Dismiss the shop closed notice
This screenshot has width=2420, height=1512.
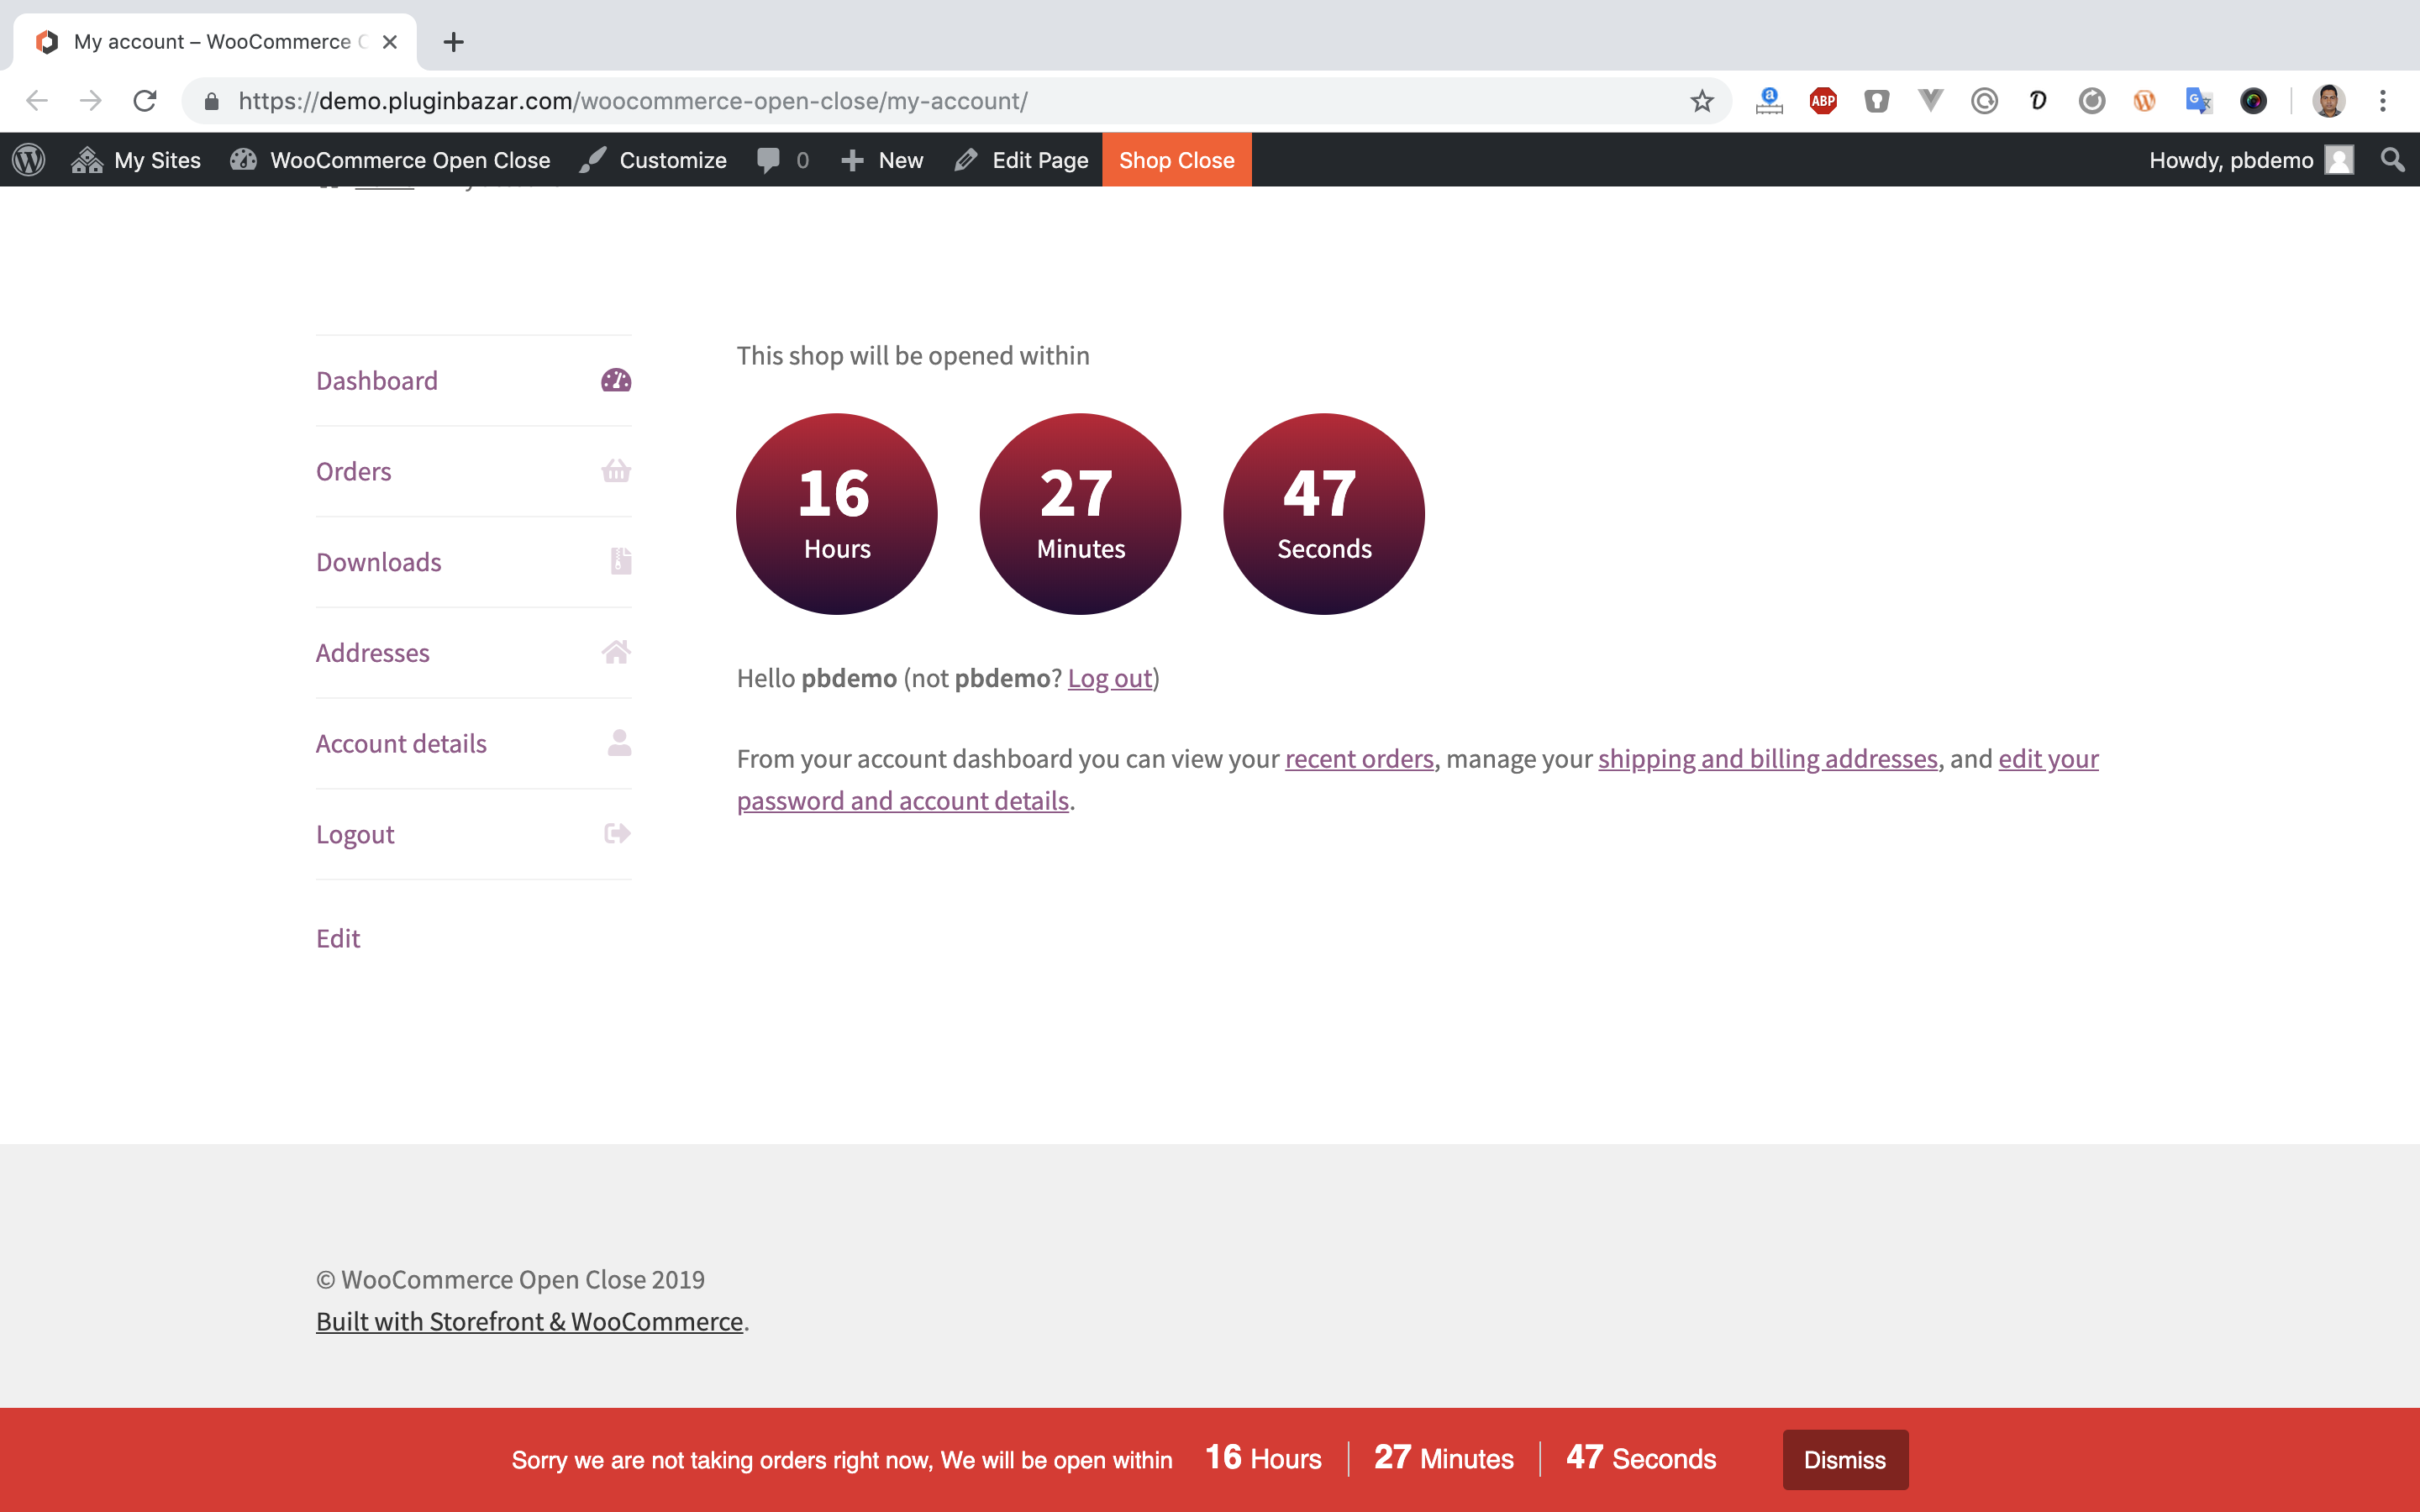click(x=1844, y=1459)
